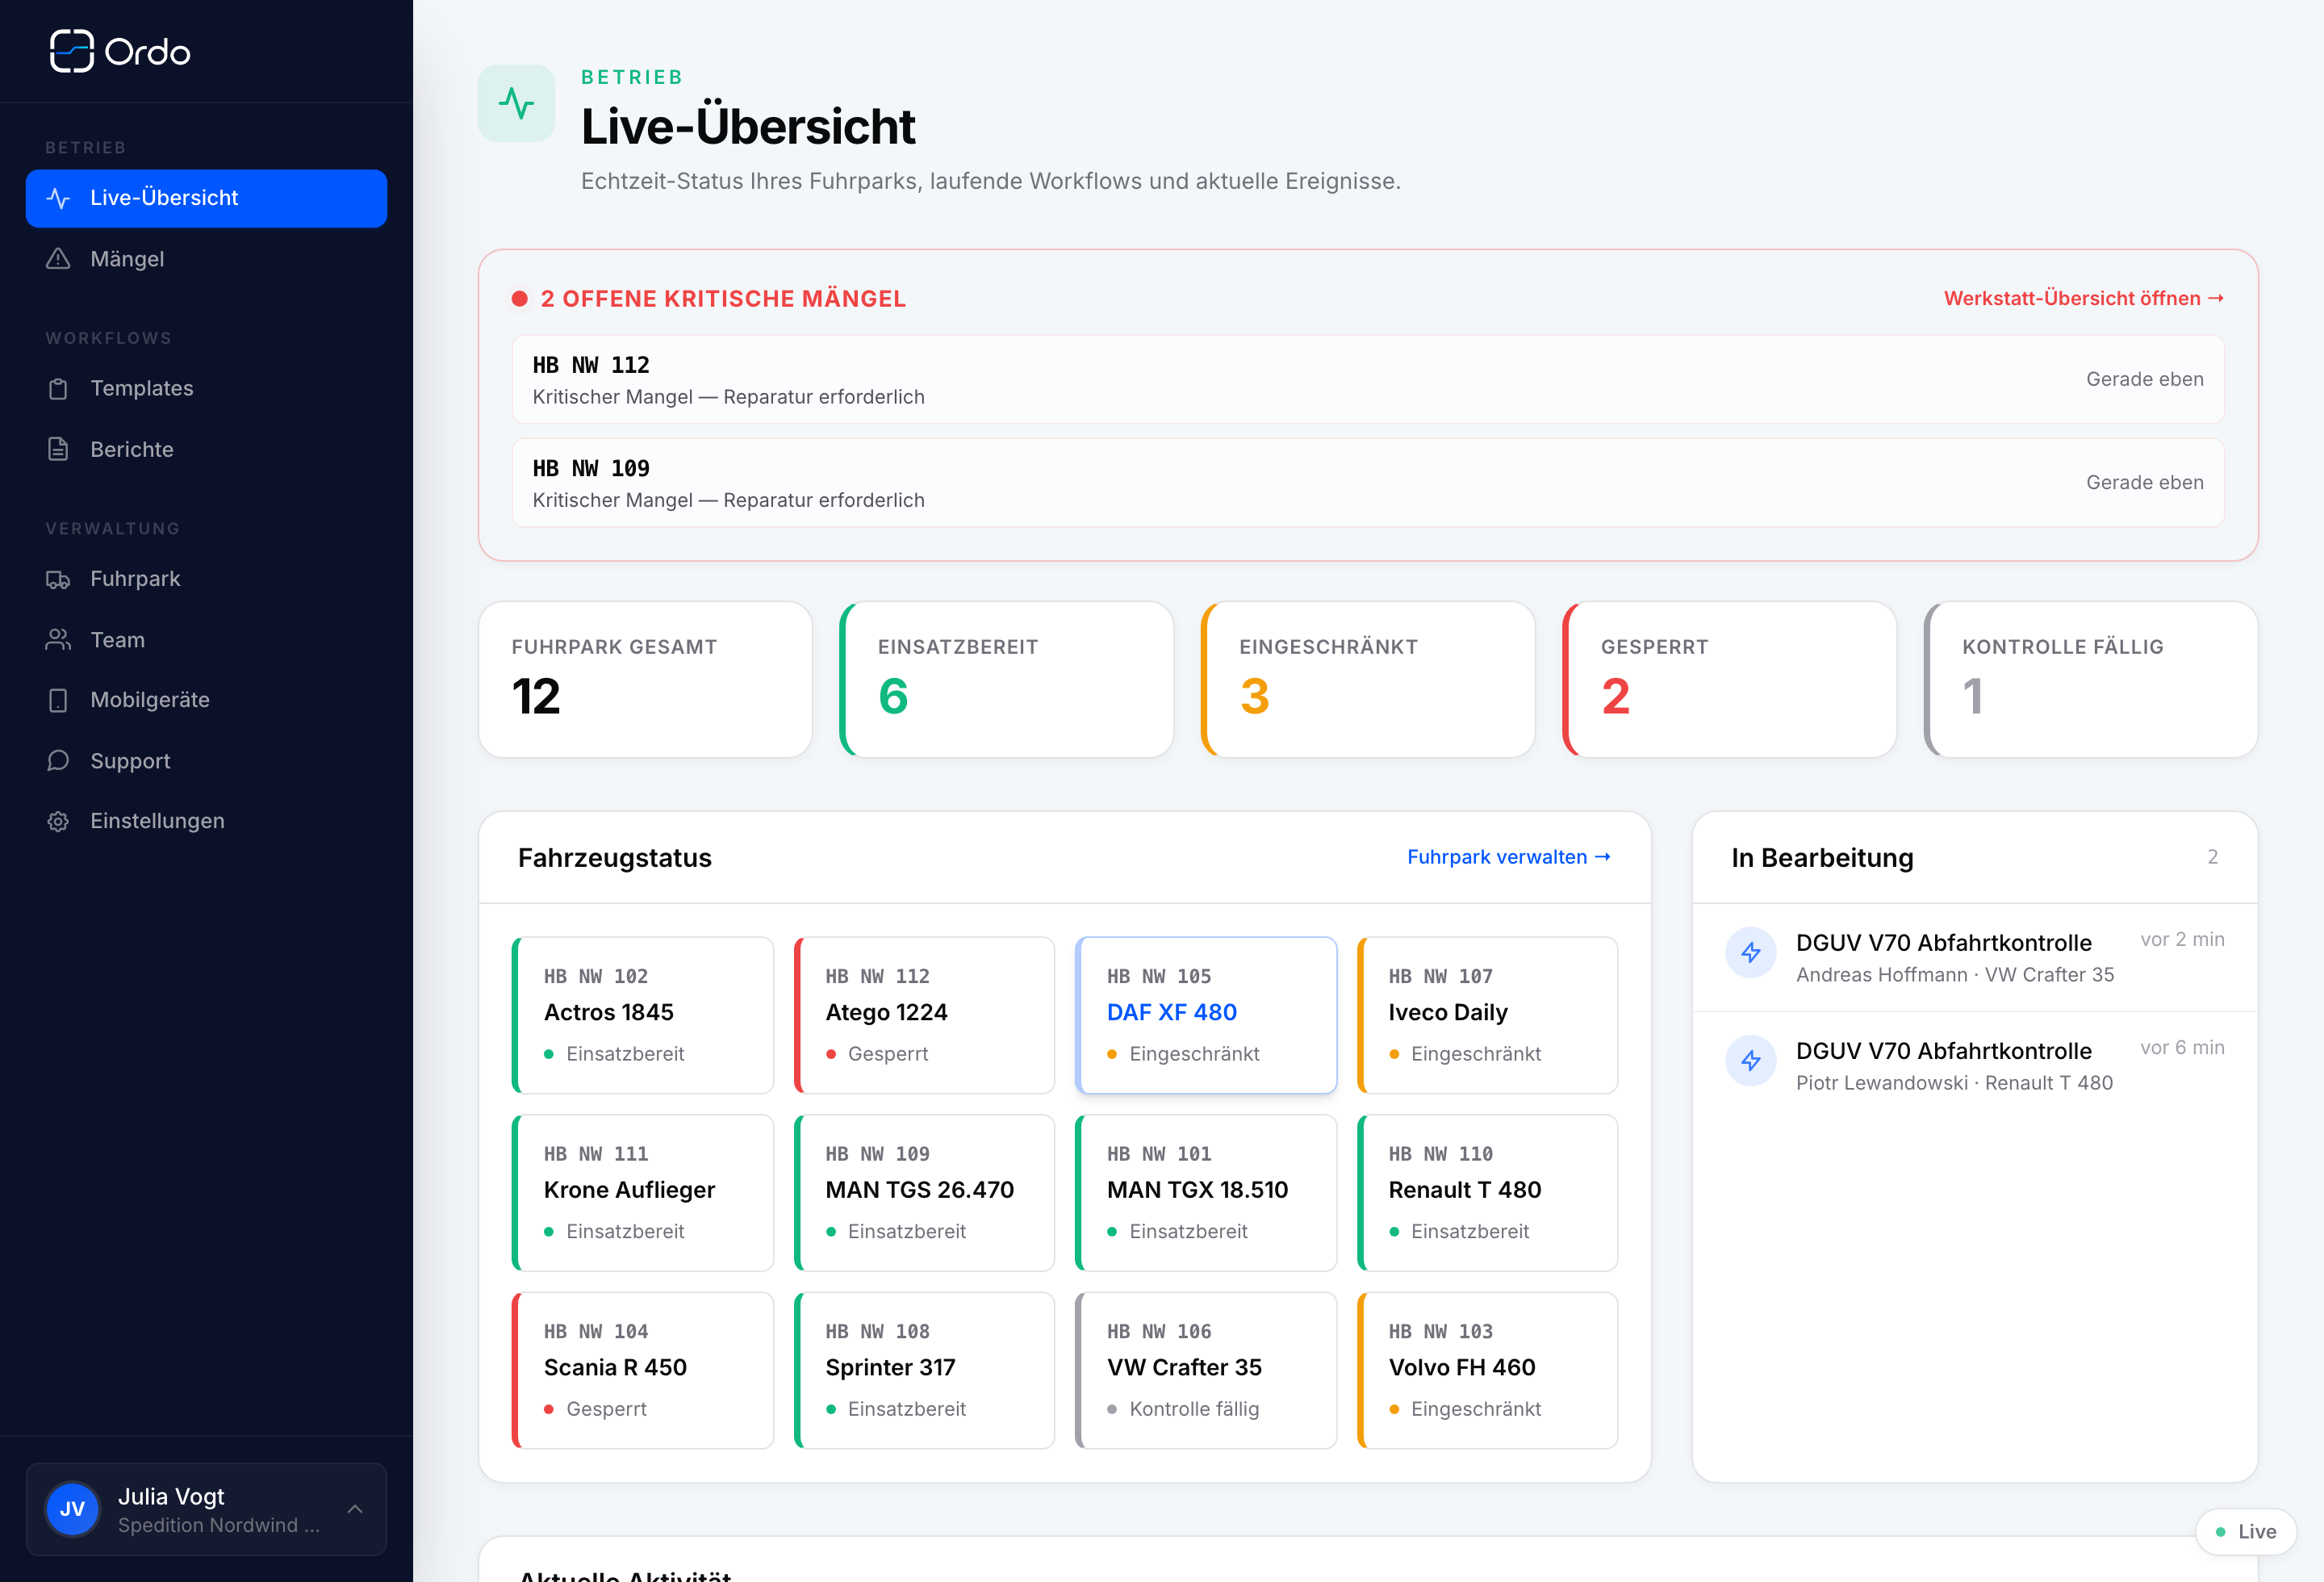The height and width of the screenshot is (1582, 2324).
Task: Open the Atego 1224 vehicle card
Action: pyautogui.click(x=925, y=1015)
